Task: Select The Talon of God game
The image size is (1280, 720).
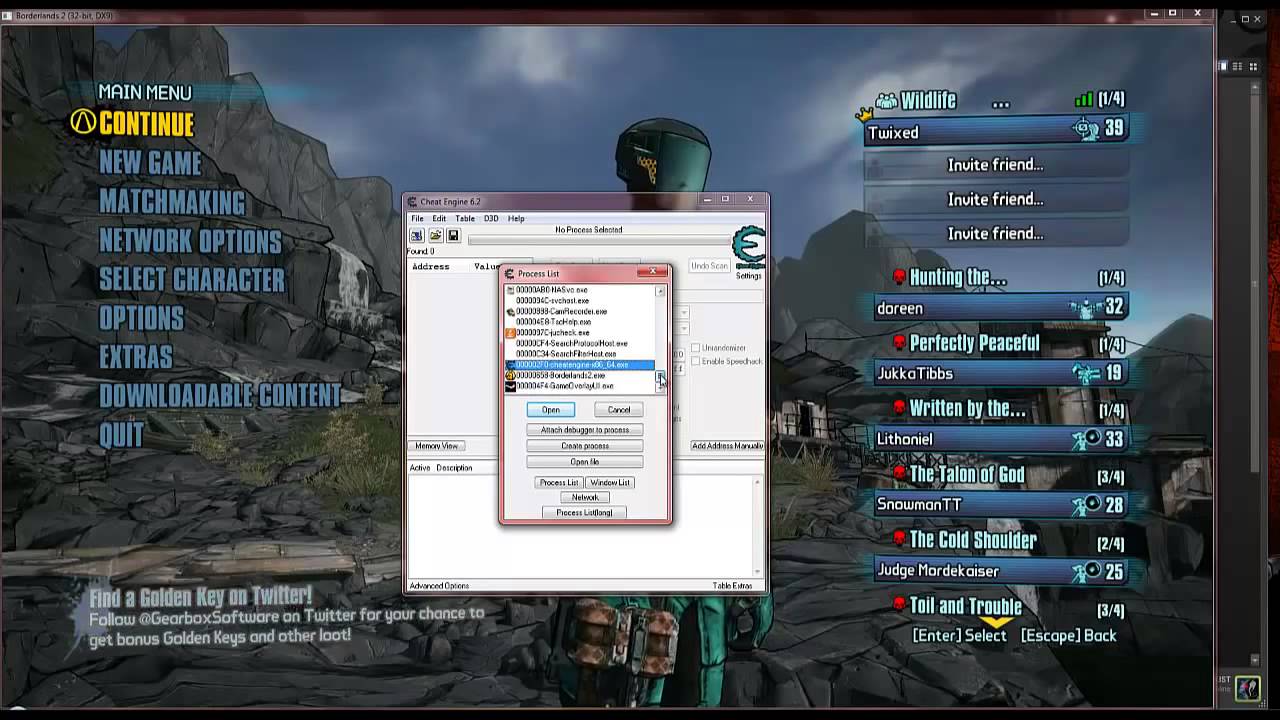Action: pos(967,474)
